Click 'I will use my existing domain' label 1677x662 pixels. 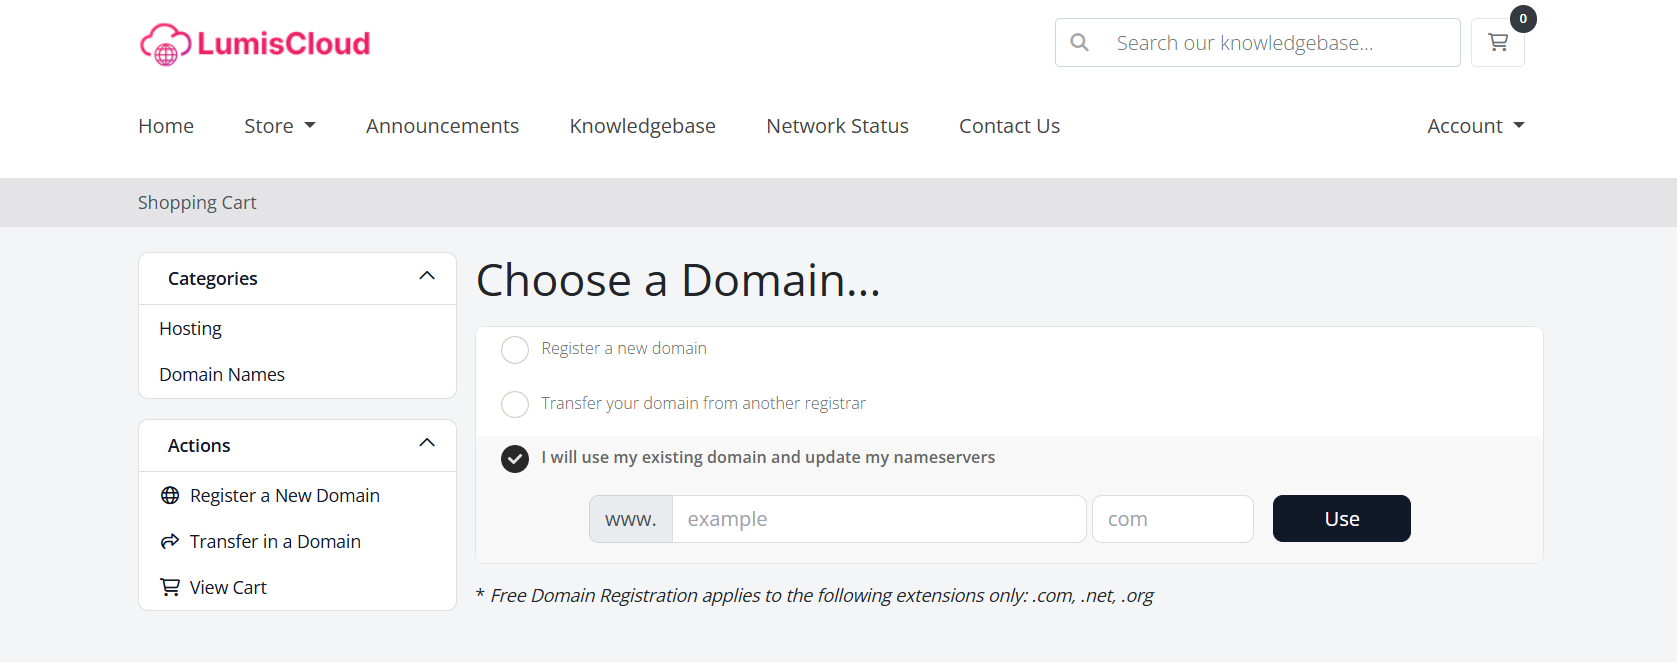[x=768, y=457]
